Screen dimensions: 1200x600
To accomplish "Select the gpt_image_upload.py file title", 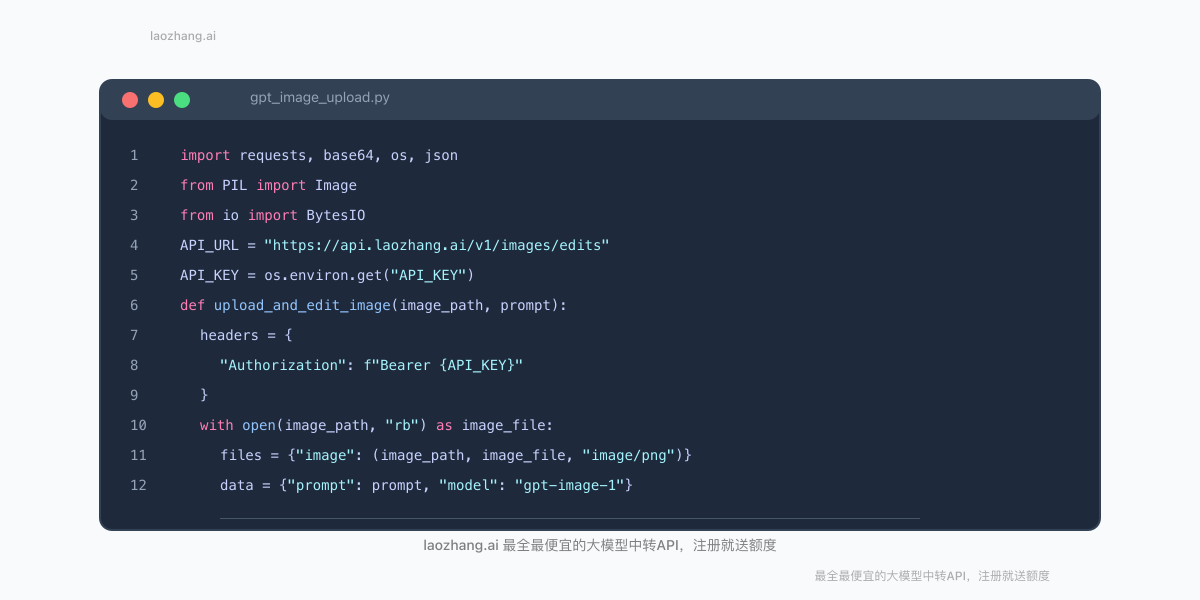I will (320, 98).
